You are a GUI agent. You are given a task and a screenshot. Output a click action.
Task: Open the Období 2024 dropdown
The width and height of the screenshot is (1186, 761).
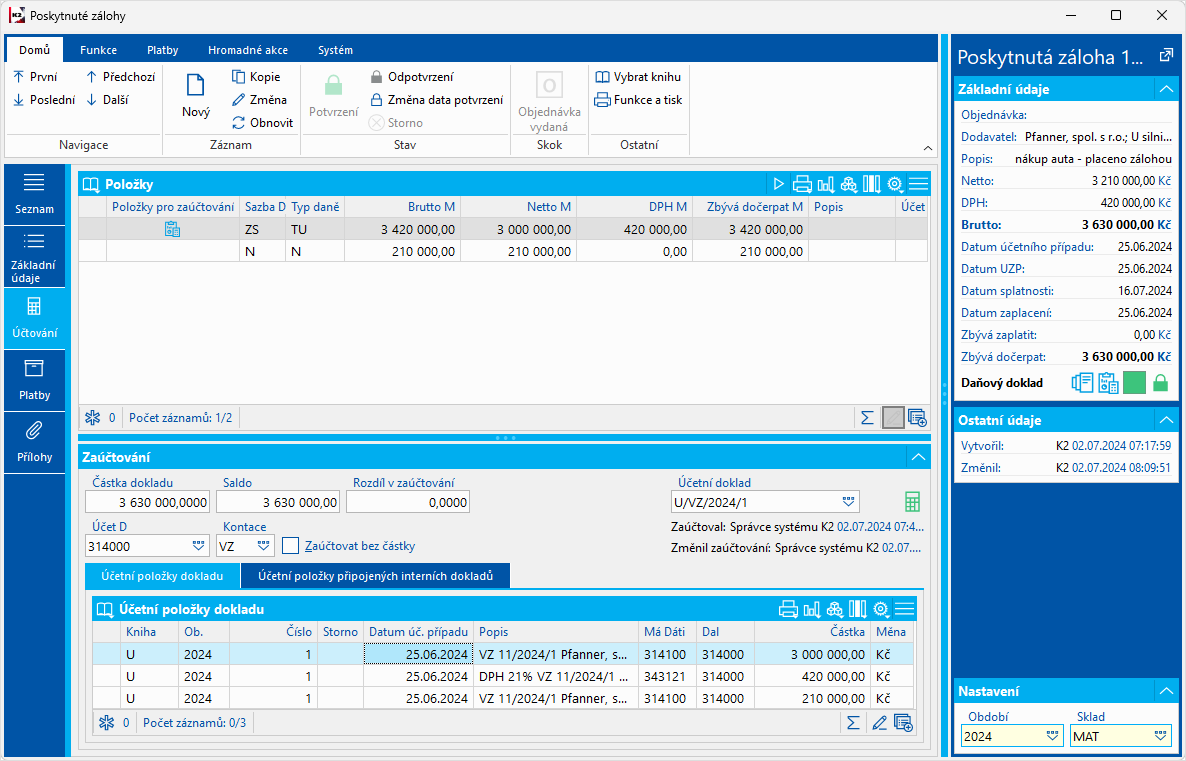(x=1052, y=736)
